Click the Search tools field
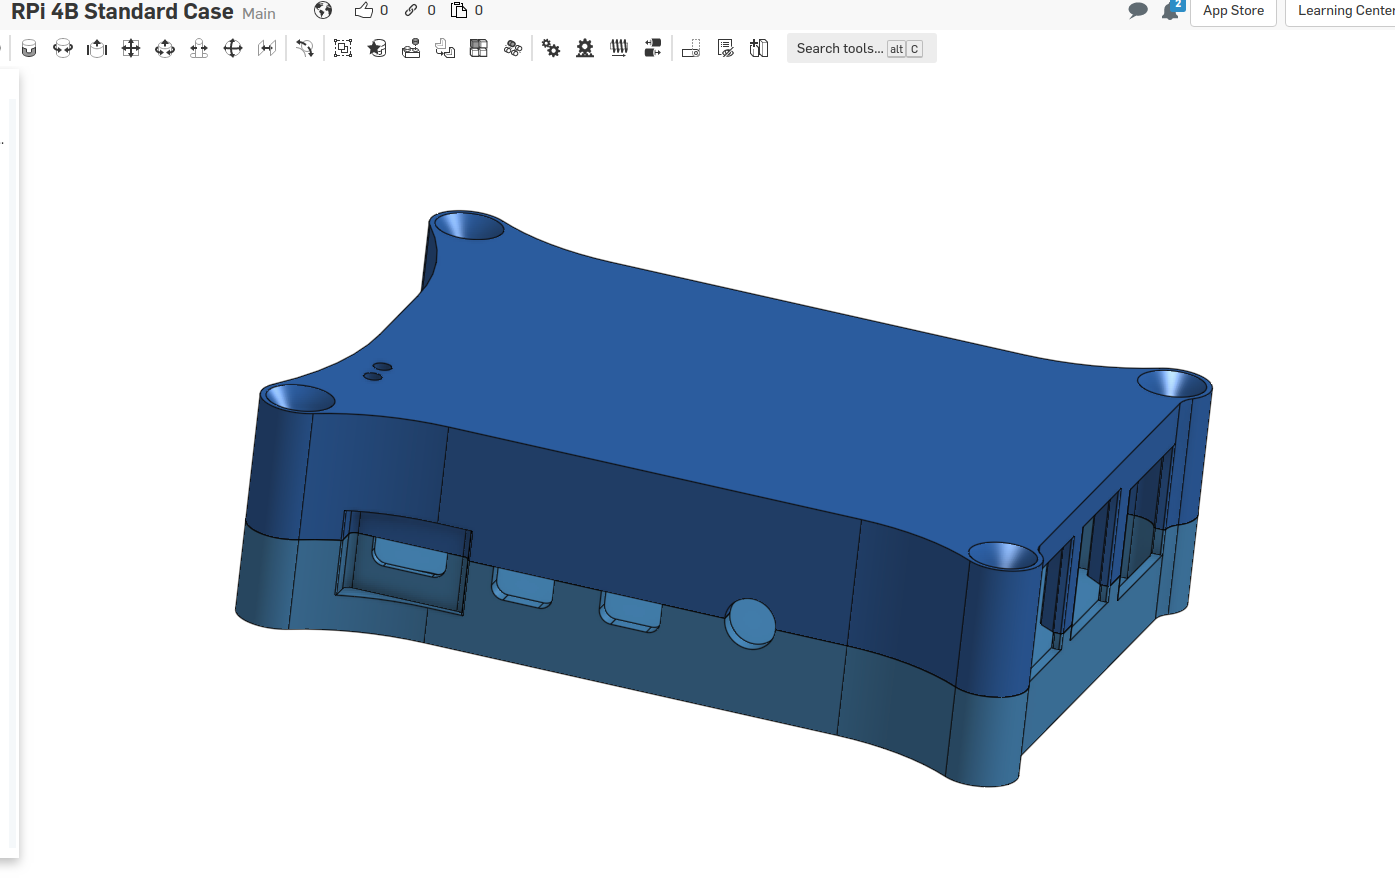The height and width of the screenshot is (893, 1395). coord(861,48)
